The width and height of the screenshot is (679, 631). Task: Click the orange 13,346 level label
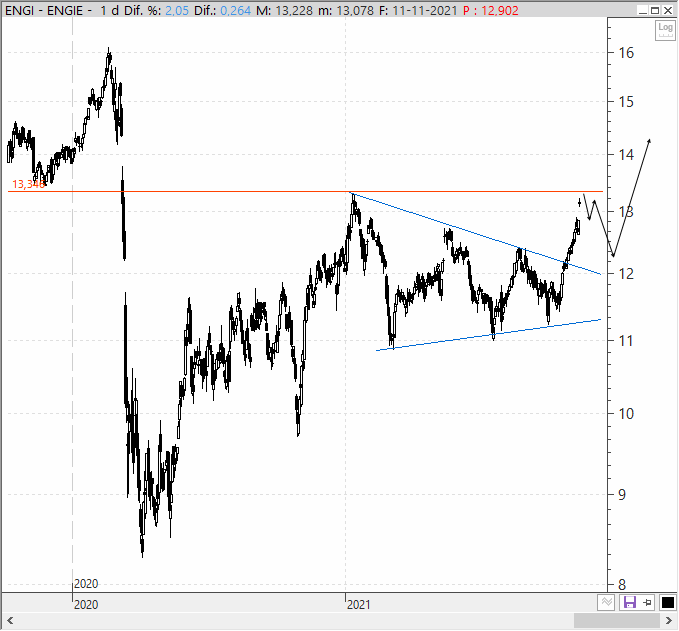click(28, 184)
